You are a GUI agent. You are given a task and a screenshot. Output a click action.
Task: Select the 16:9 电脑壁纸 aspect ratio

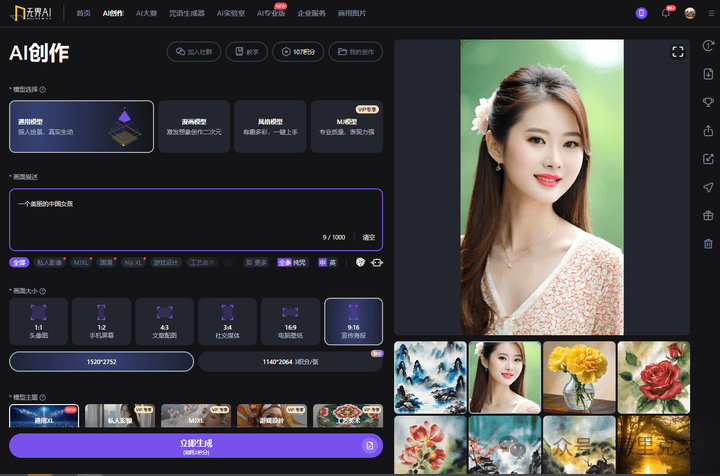pyautogui.click(x=290, y=320)
